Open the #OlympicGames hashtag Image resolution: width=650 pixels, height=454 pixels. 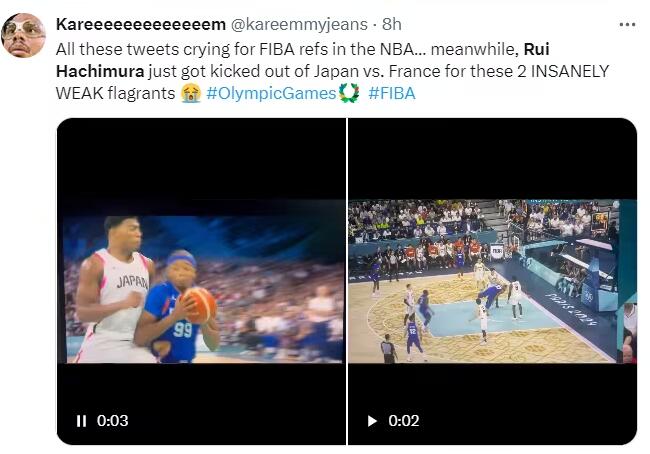[271, 93]
